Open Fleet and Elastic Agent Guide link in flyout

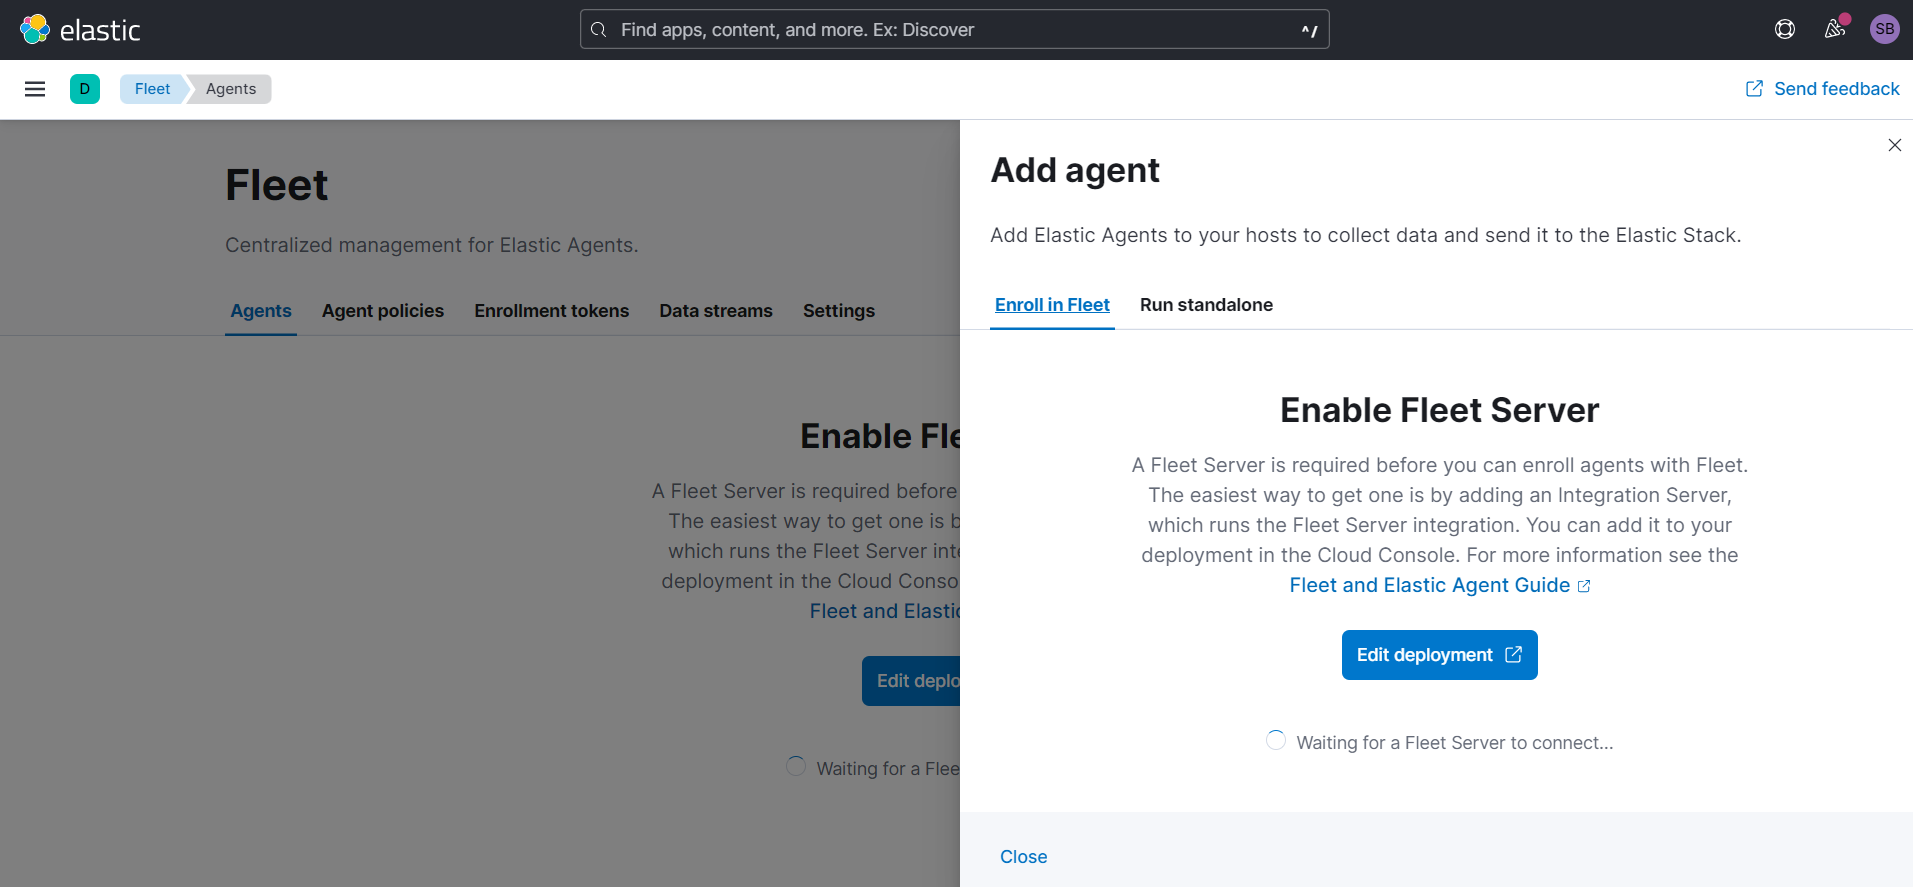coord(1439,585)
